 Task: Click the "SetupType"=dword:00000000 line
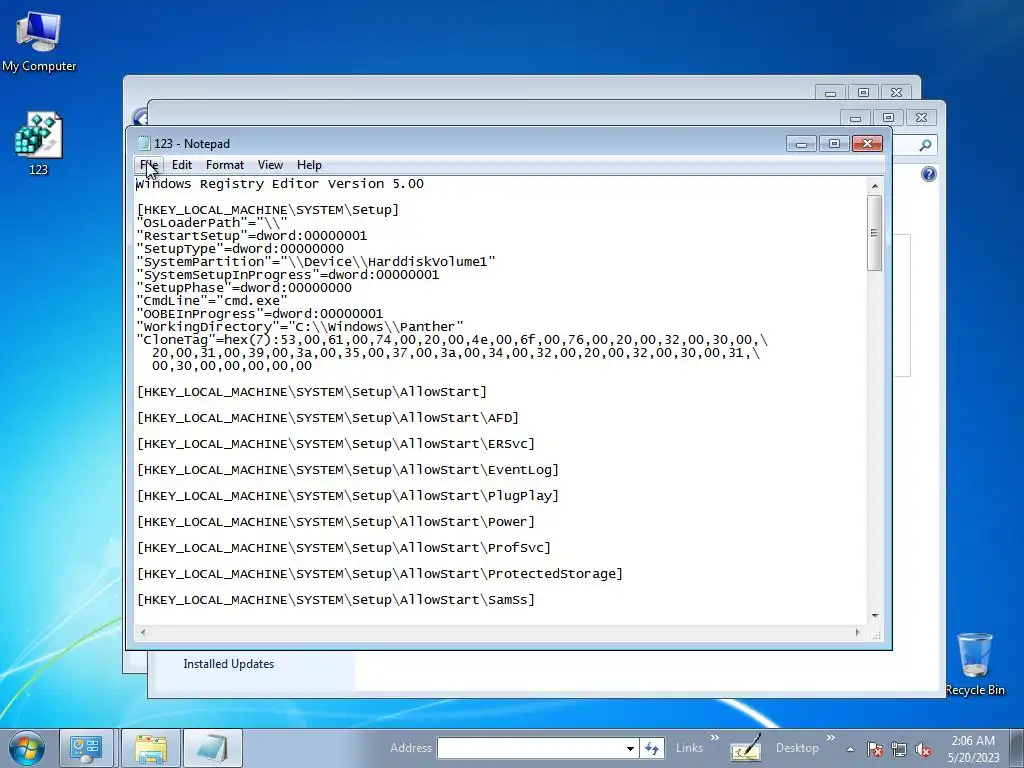click(240, 249)
